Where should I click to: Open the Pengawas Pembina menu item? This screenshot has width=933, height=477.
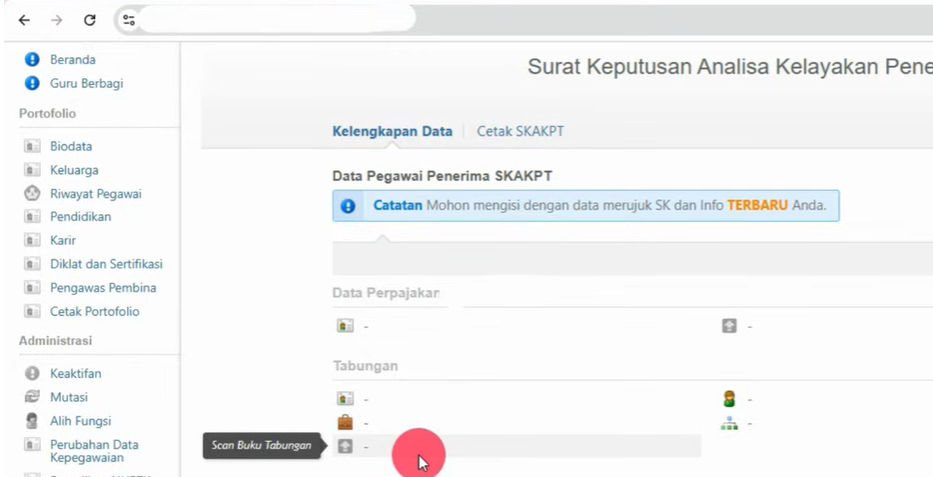click(103, 288)
